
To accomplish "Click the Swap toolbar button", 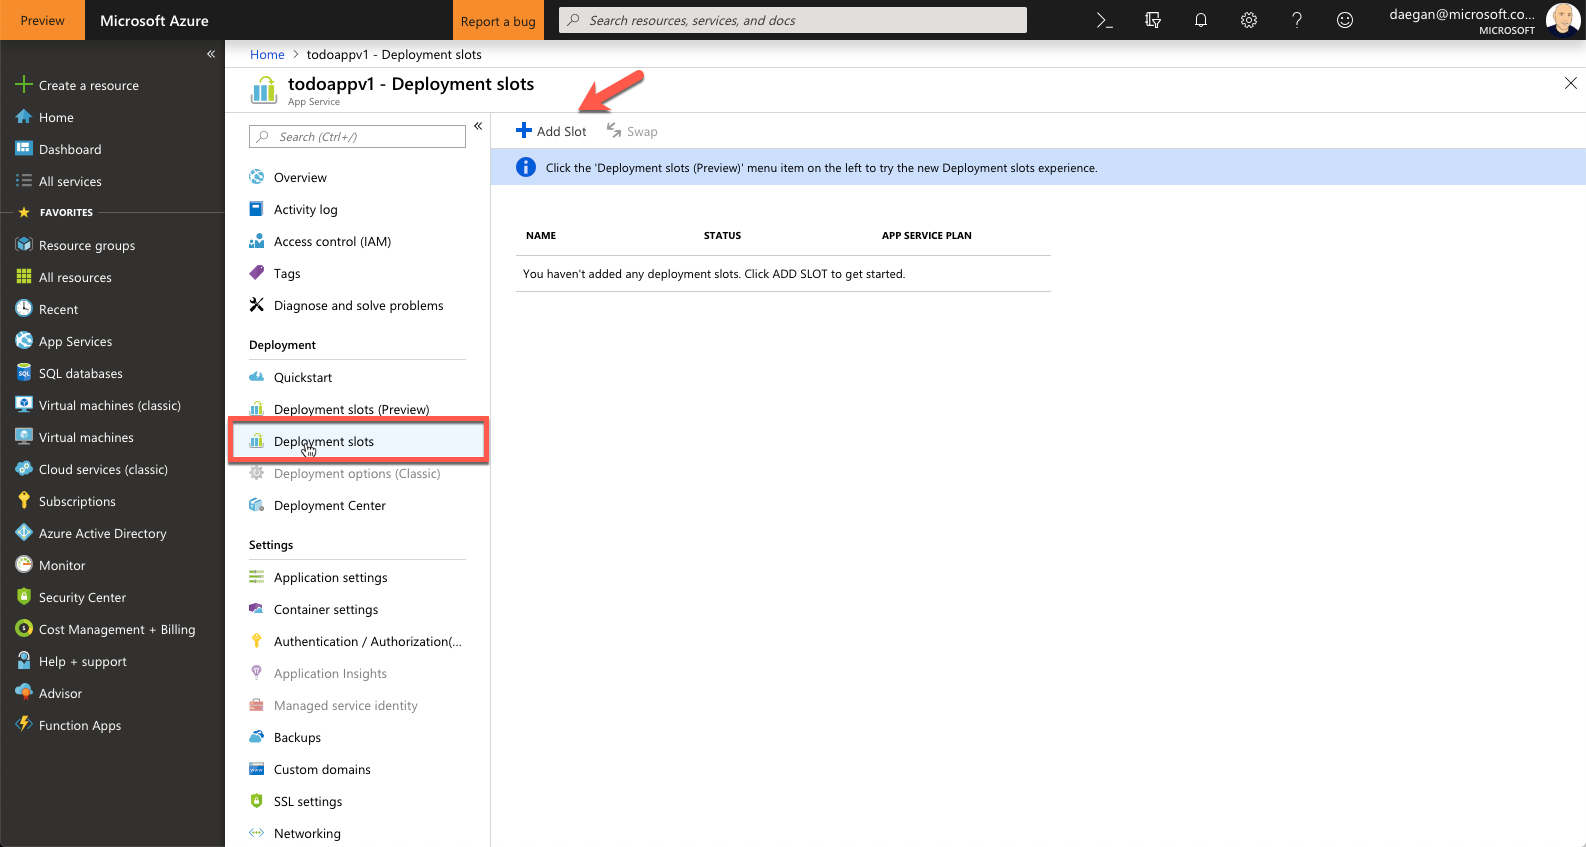I will click(x=632, y=131).
